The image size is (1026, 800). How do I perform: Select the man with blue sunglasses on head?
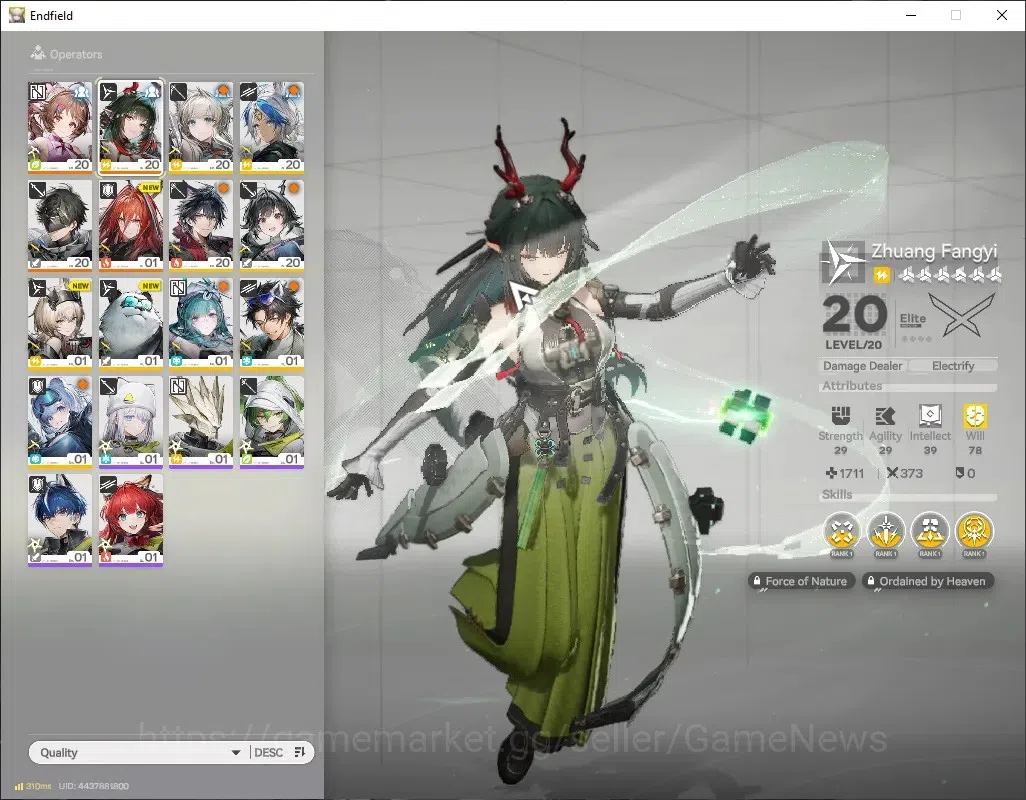272,323
